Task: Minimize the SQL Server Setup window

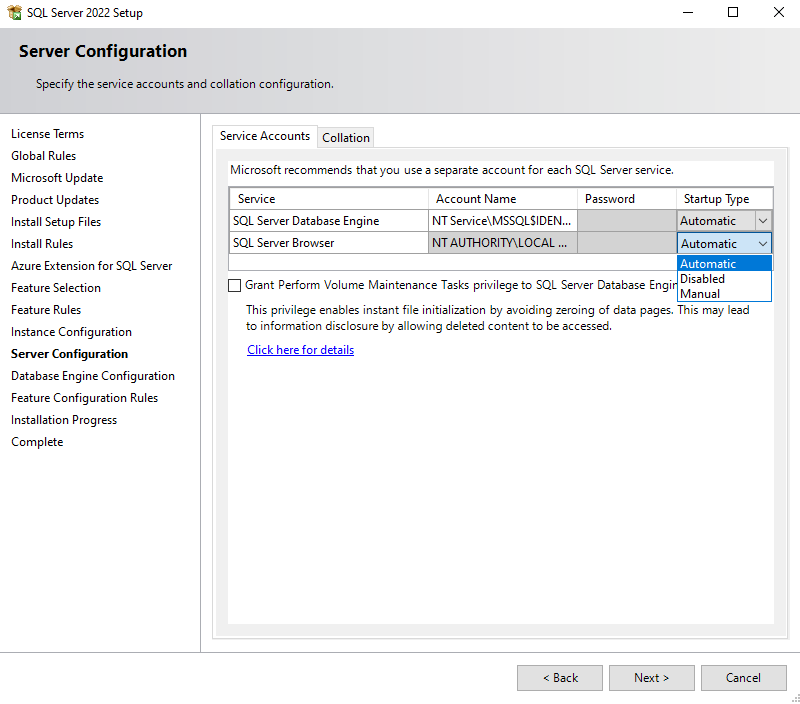Action: pyautogui.click(x=688, y=12)
